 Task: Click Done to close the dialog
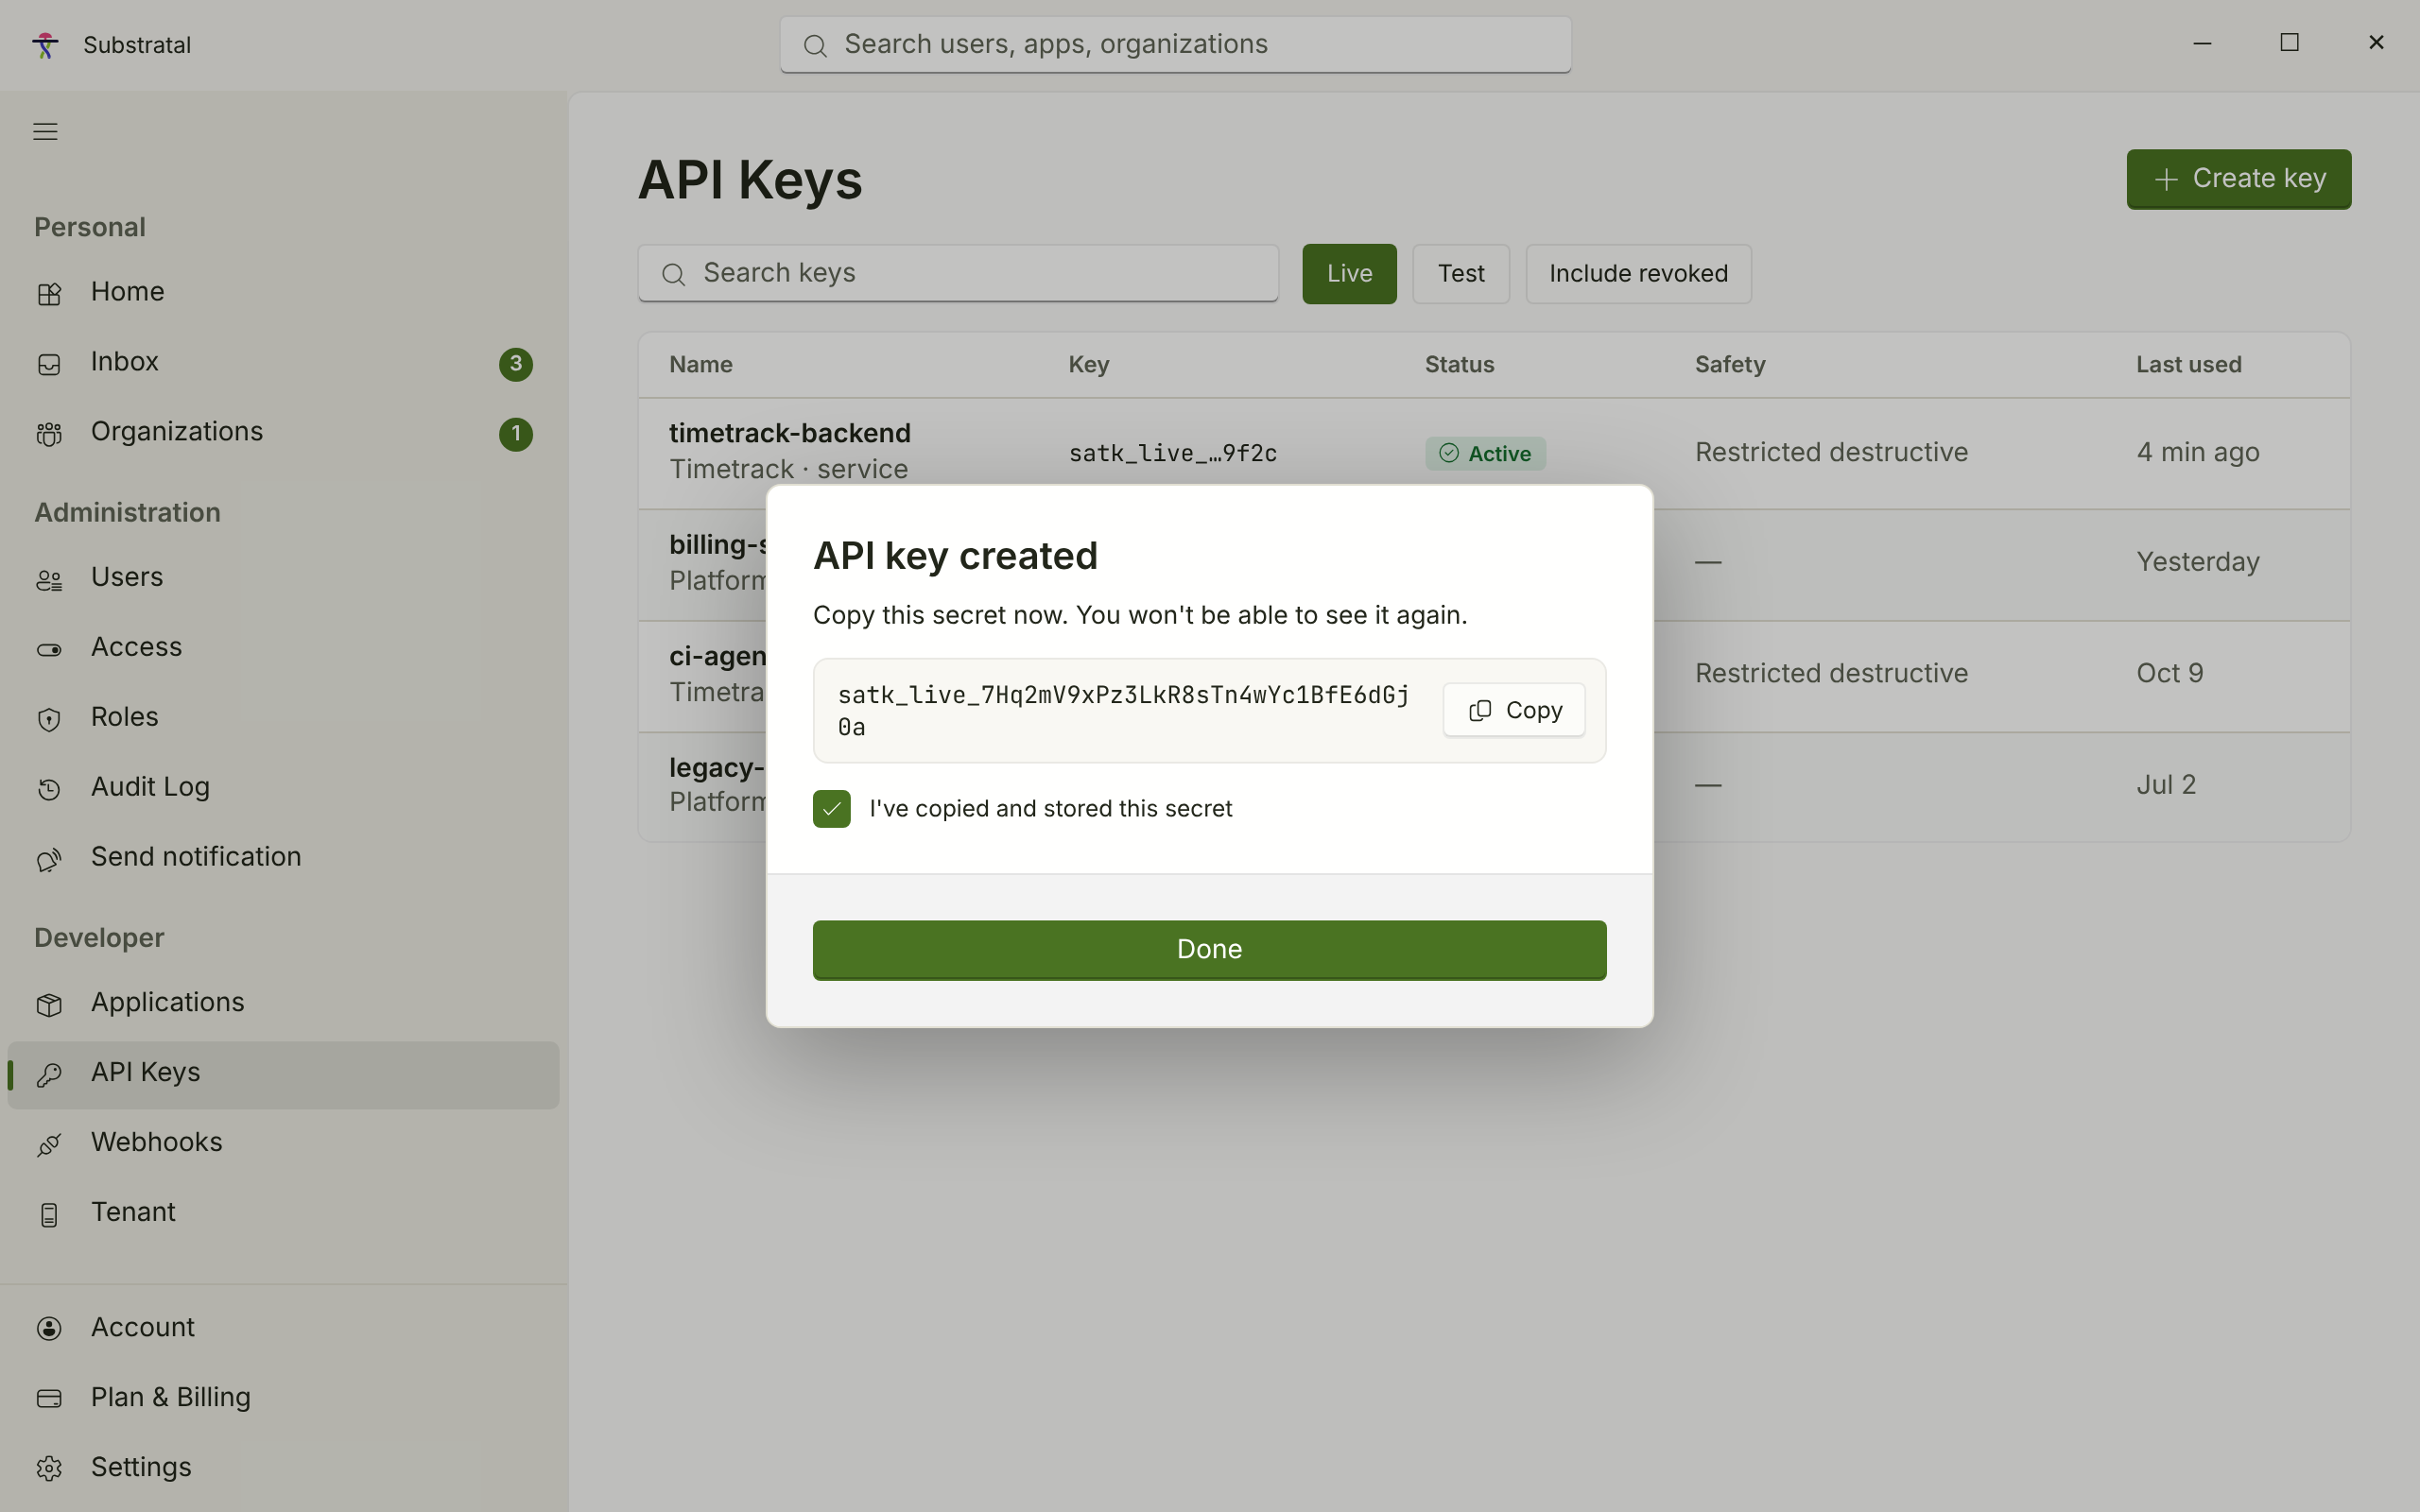1209,949
